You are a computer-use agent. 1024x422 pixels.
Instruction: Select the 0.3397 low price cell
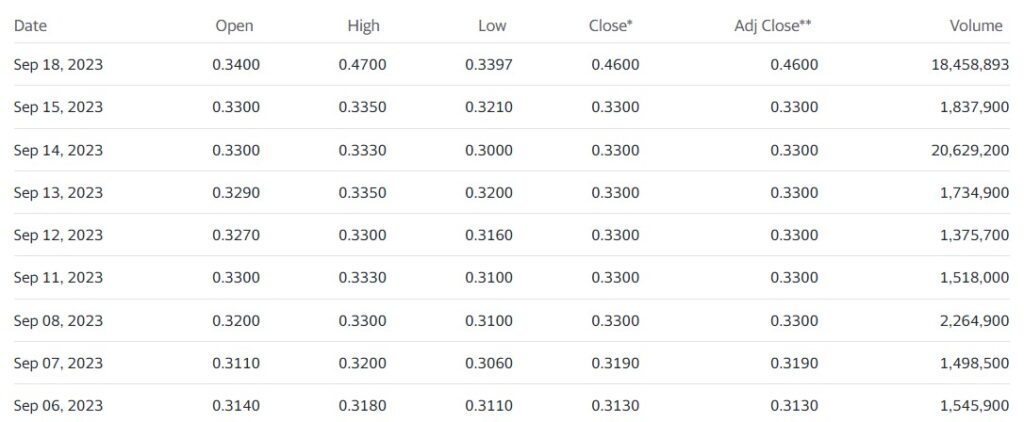tap(489, 65)
